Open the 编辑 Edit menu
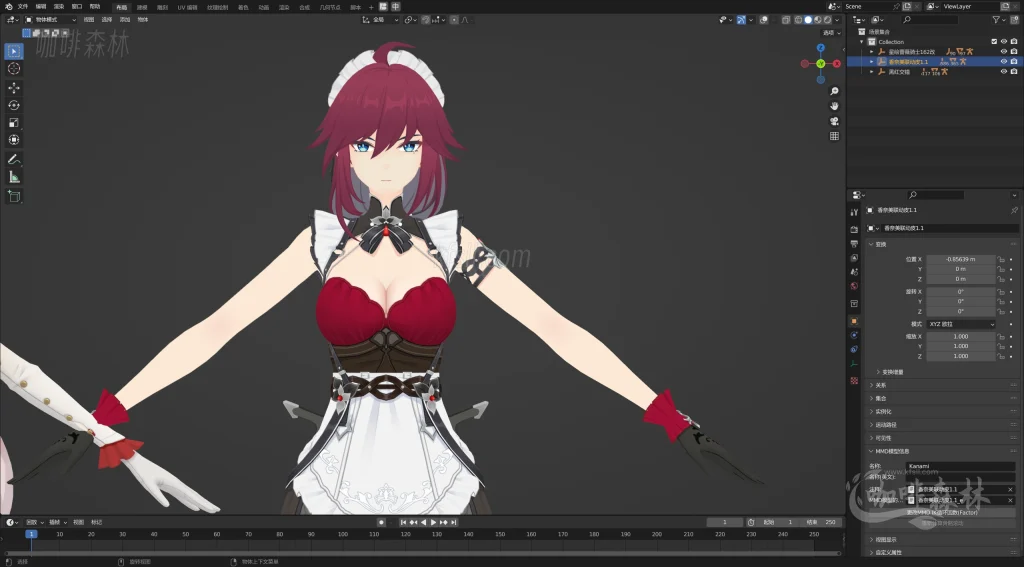The image size is (1024, 567). (41, 7)
